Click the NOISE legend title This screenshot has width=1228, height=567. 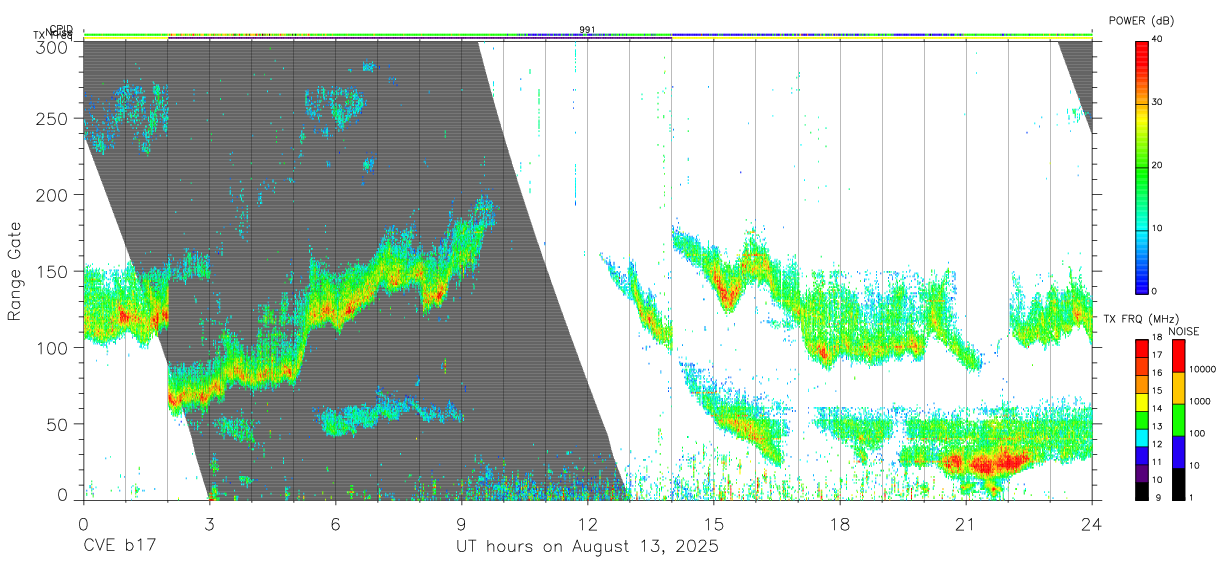coord(1184,331)
